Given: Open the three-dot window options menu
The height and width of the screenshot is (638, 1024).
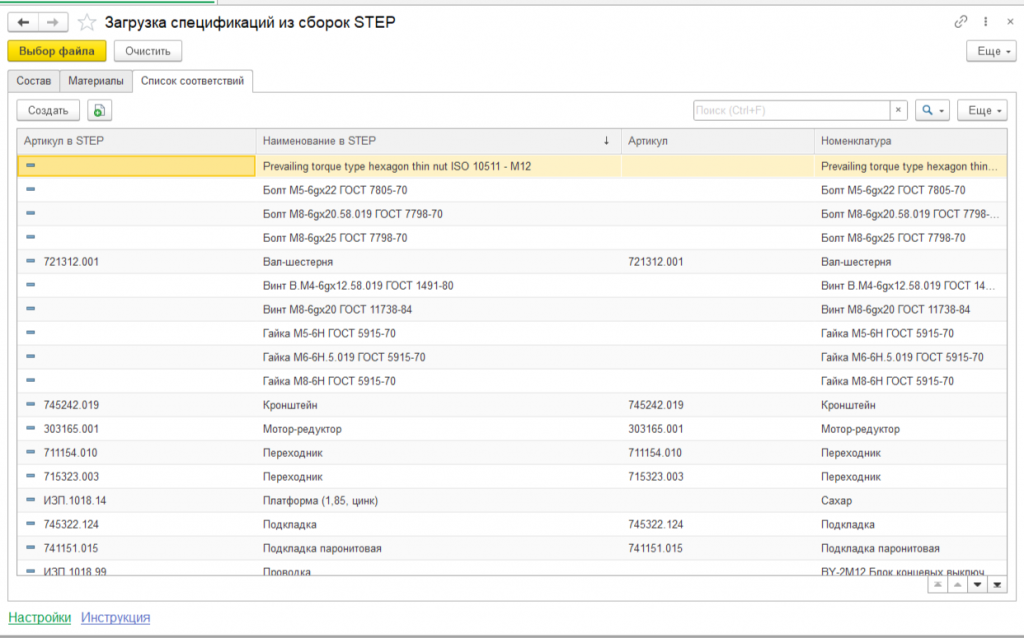Looking at the screenshot, I should [x=985, y=21].
